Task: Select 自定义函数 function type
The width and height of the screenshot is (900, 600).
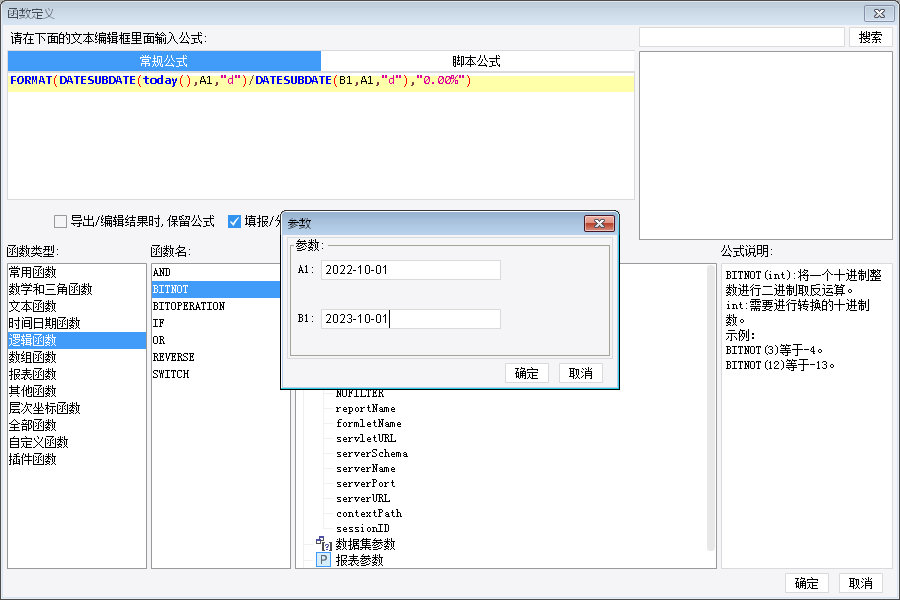Action: 76,442
